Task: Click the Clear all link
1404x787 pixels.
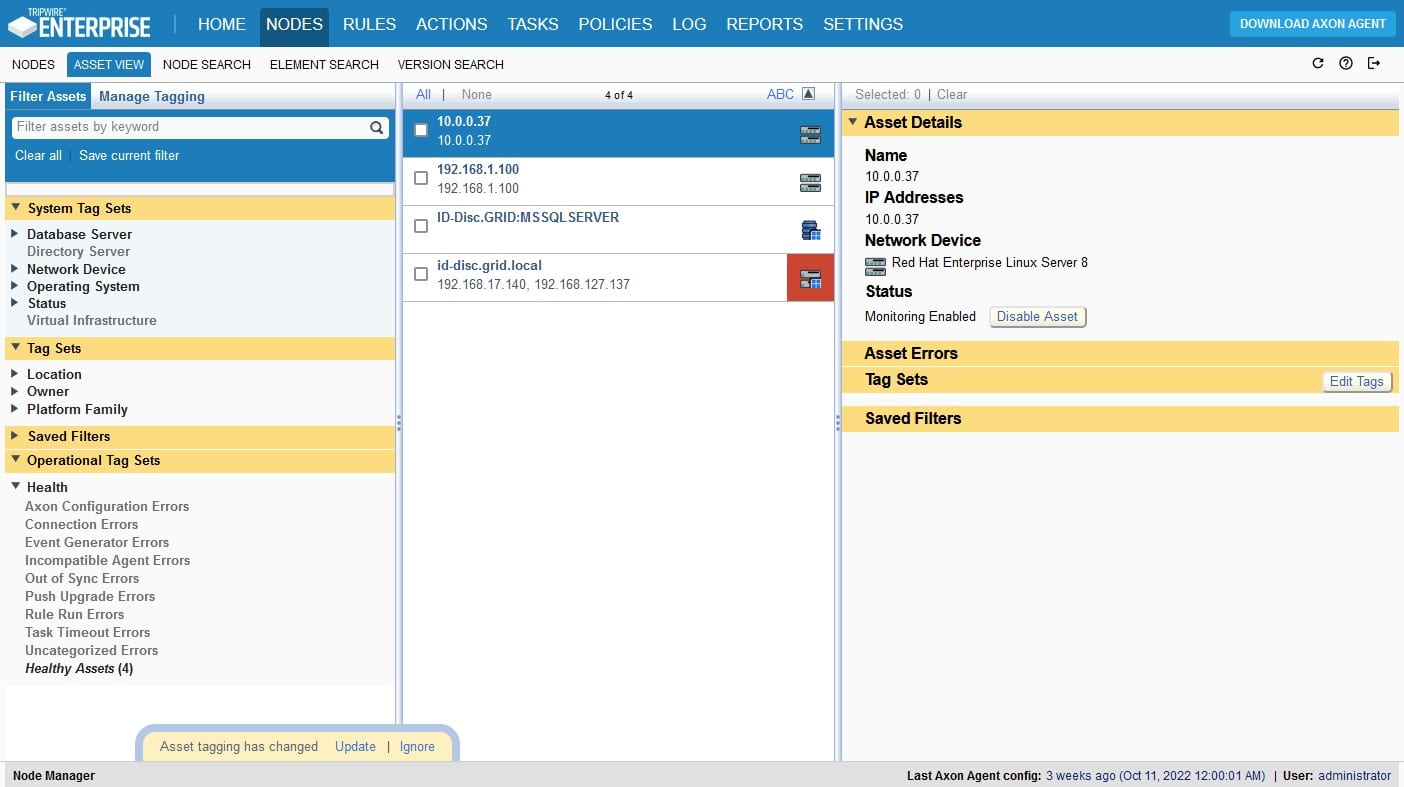Action: [38, 155]
